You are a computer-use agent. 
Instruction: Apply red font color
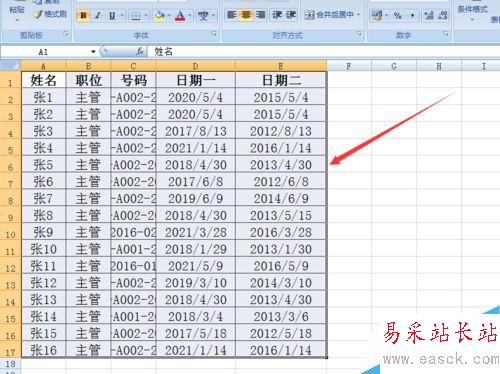point(180,16)
